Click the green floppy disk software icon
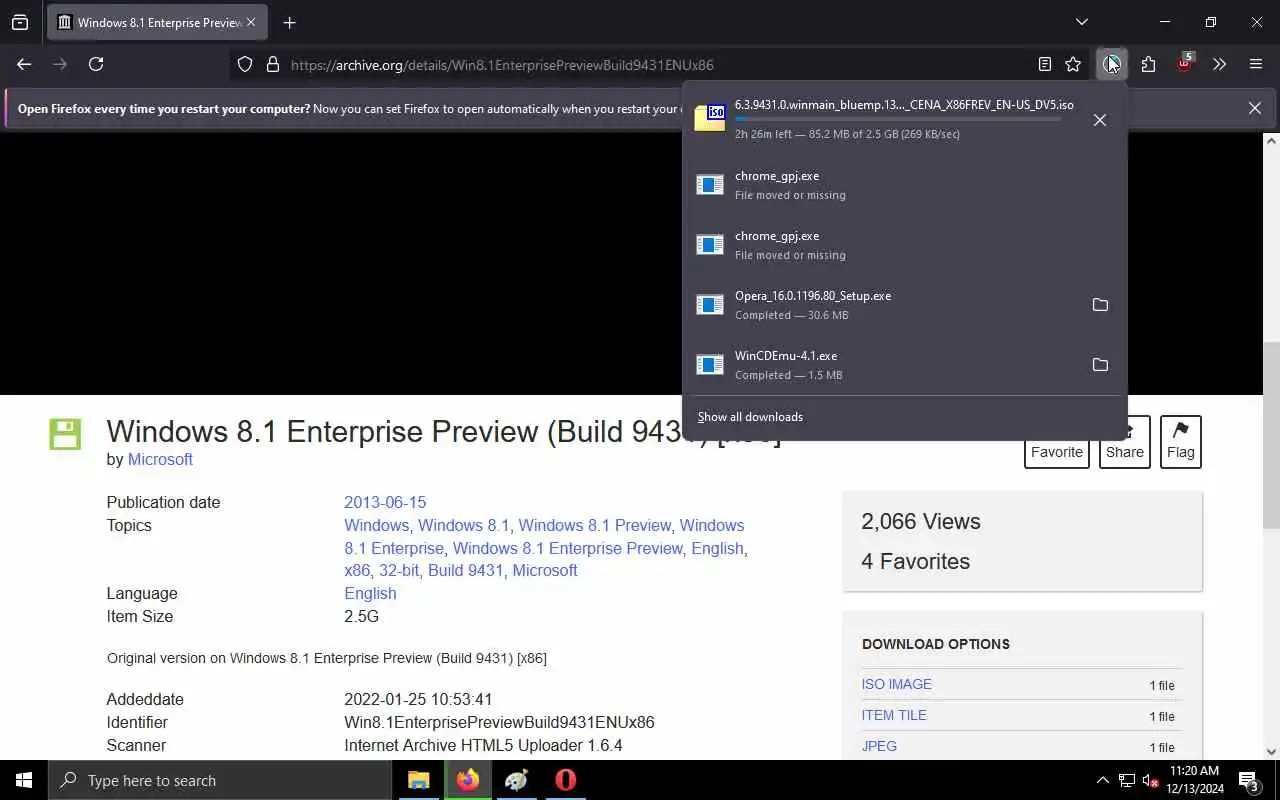This screenshot has height=800, width=1280. point(65,435)
